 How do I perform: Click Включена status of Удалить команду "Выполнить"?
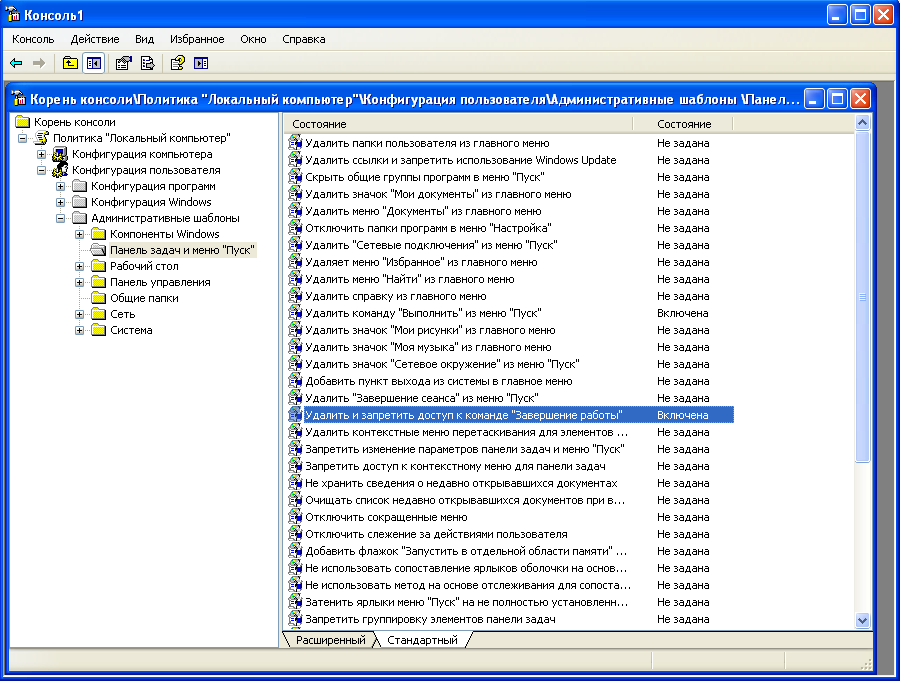682,313
